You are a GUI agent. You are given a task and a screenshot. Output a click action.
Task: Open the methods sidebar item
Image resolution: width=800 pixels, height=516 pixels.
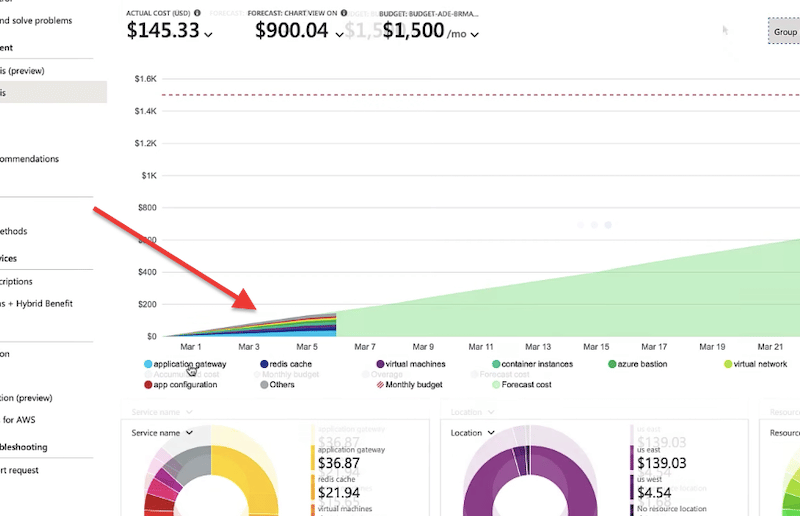pyautogui.click(x=14, y=231)
